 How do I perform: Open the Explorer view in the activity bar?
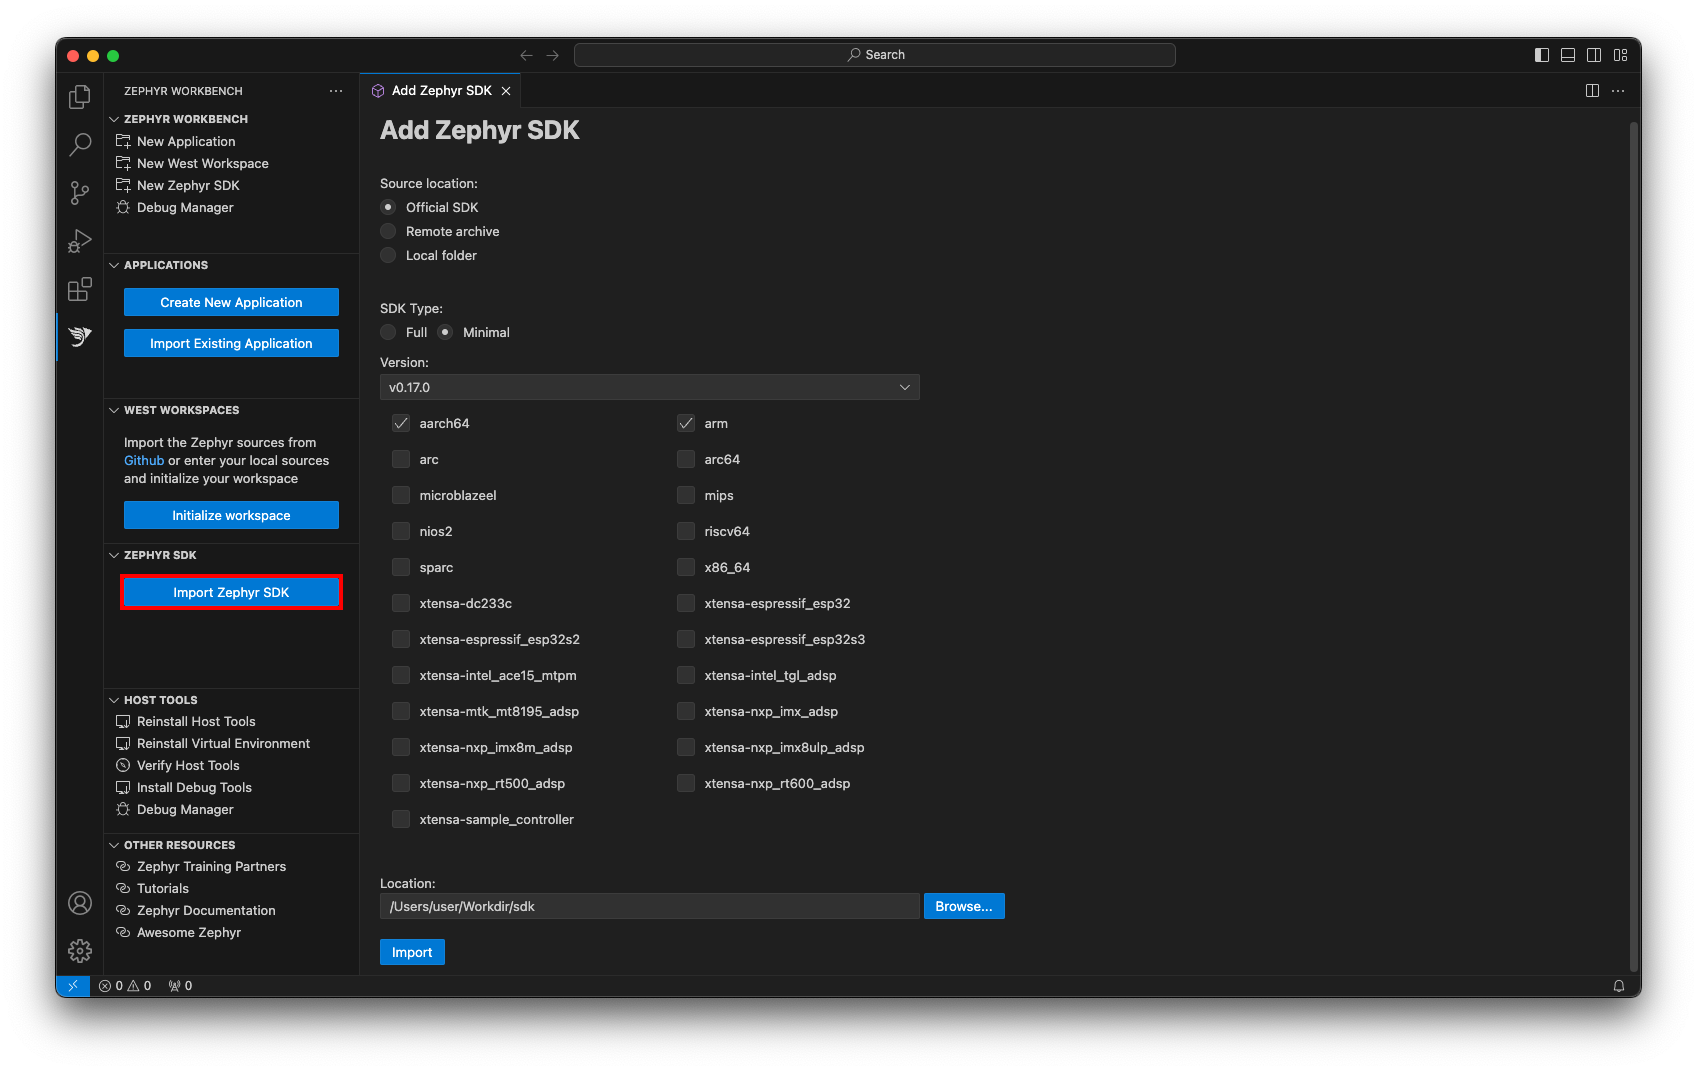(x=79, y=96)
